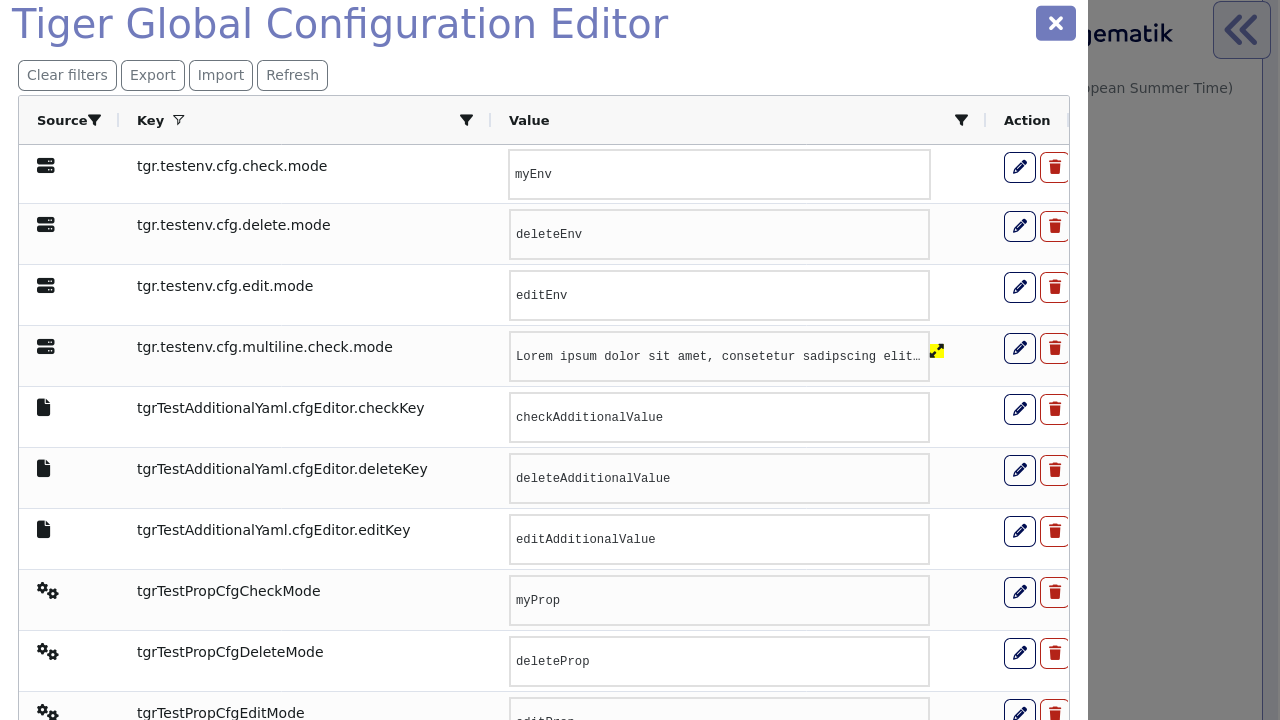The width and height of the screenshot is (1280, 720).
Task: Click env source icon of check.mode row
Action: [46, 166]
